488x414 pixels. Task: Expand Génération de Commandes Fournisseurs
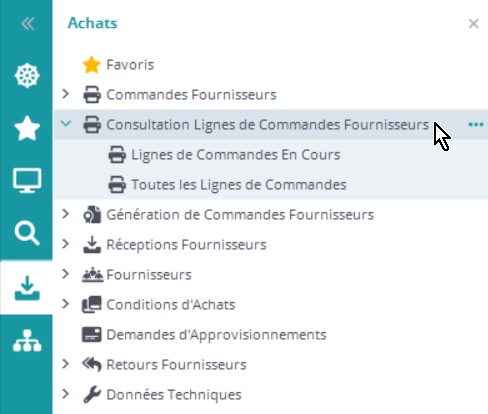click(66, 214)
